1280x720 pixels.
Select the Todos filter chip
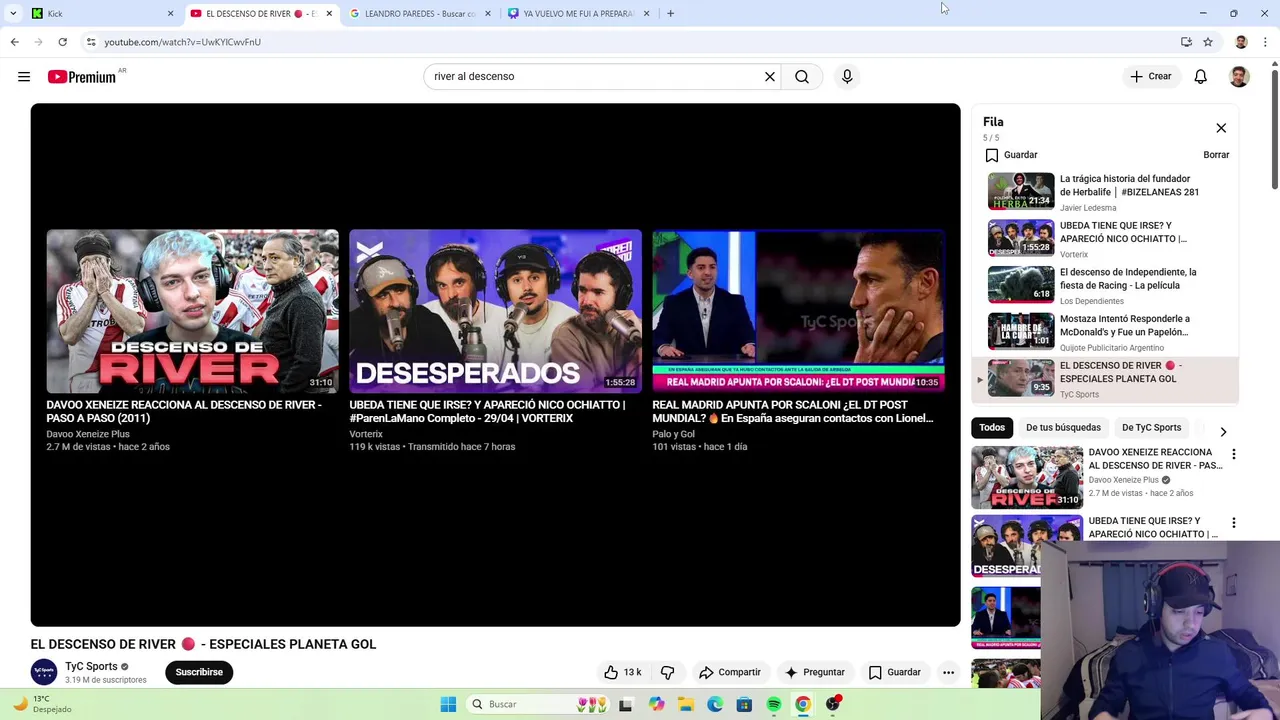992,427
